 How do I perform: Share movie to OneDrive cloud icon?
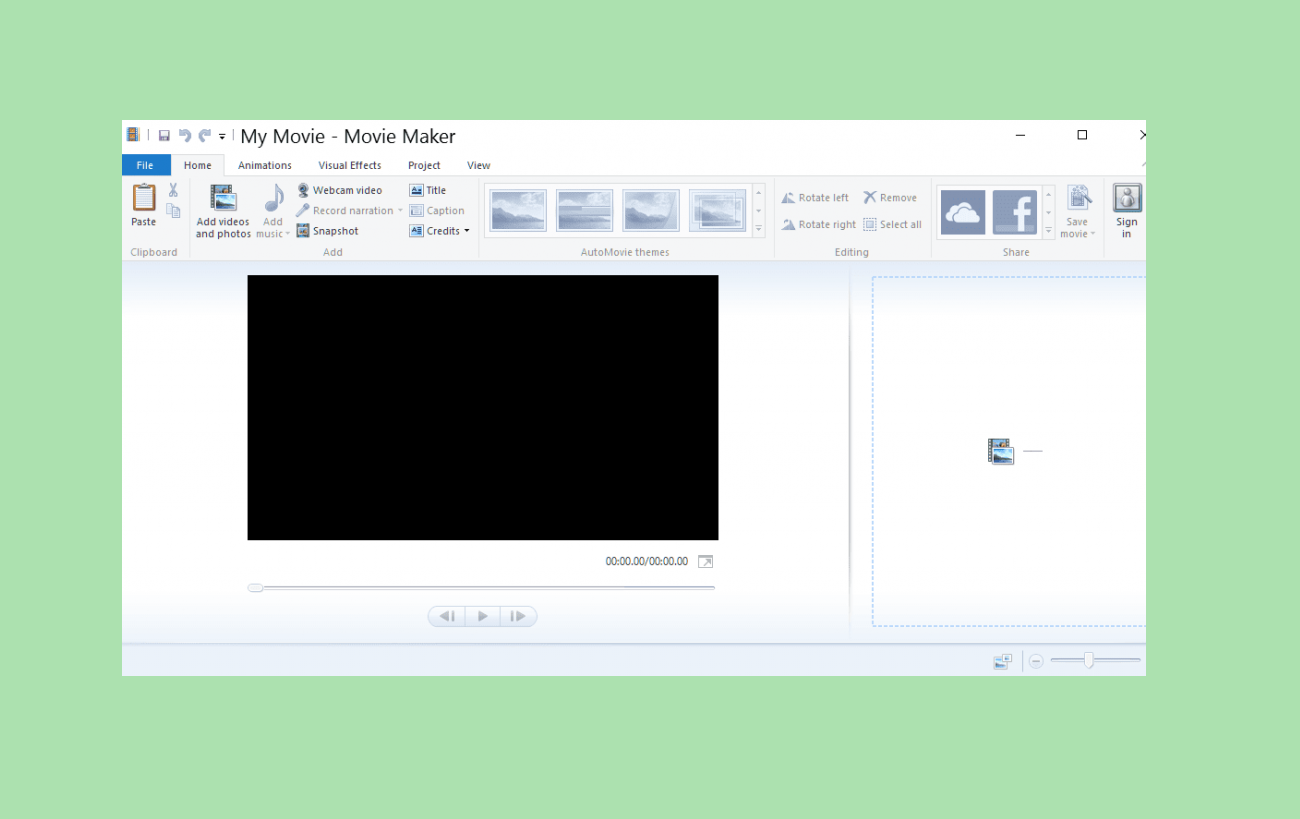click(x=963, y=212)
